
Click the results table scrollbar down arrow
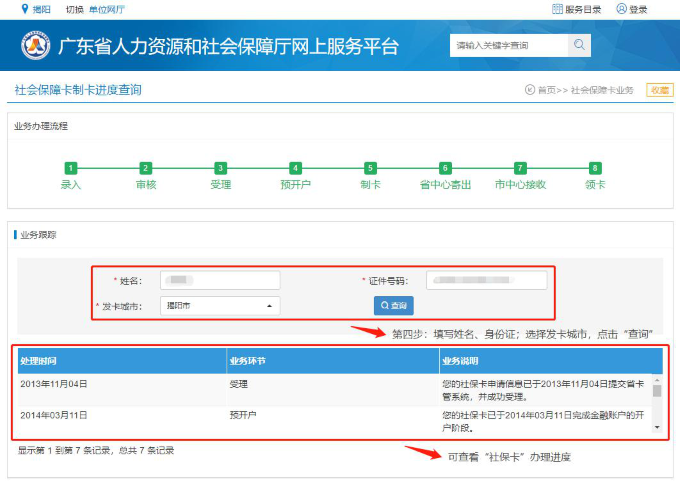pos(657,428)
